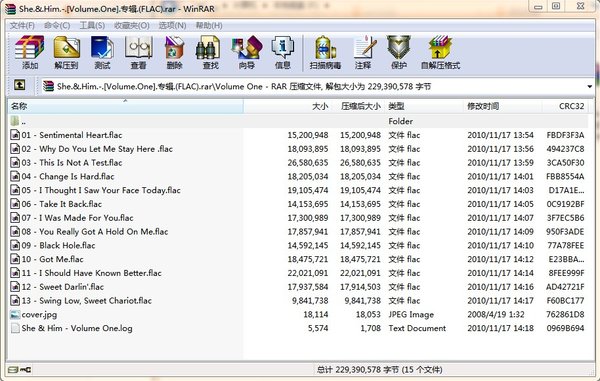Click the 扫描病毒 (Virus Scan) icon

[325, 47]
